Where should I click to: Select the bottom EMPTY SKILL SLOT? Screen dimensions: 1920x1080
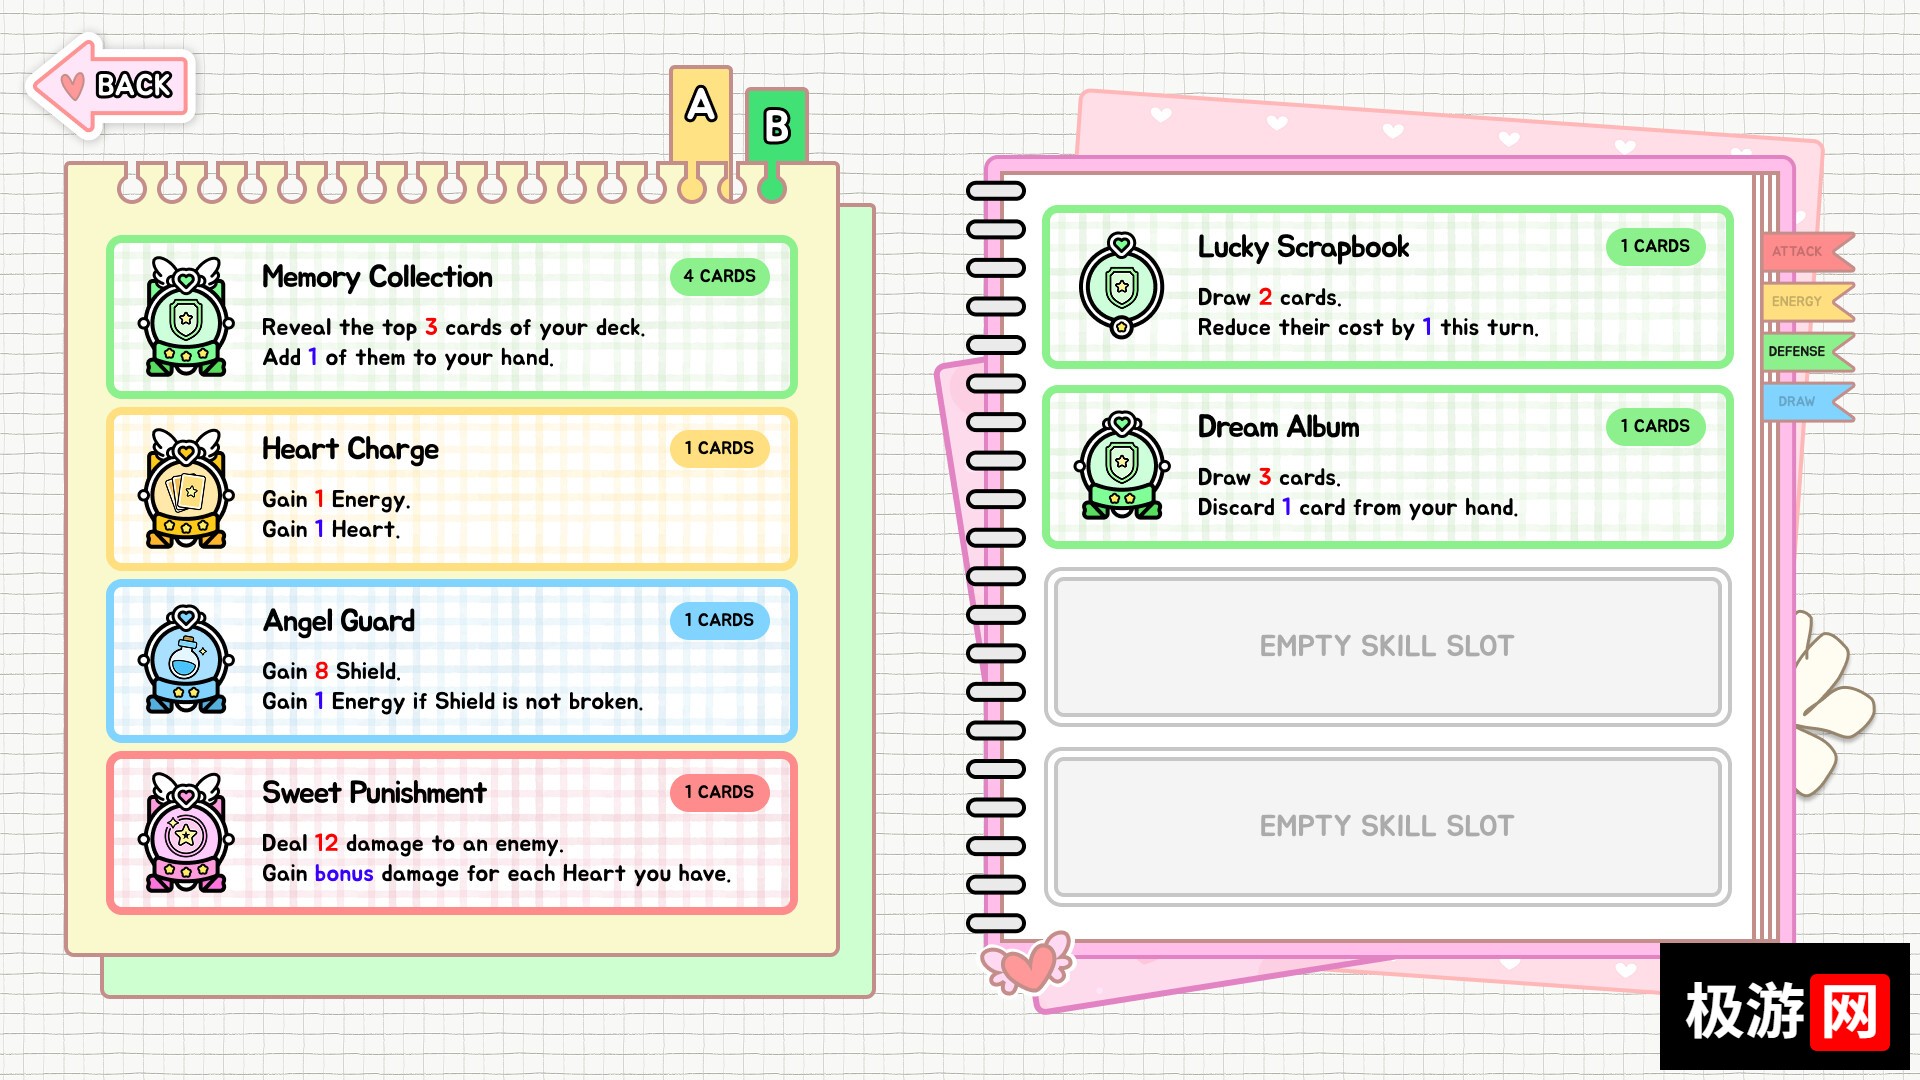[x=1388, y=827]
